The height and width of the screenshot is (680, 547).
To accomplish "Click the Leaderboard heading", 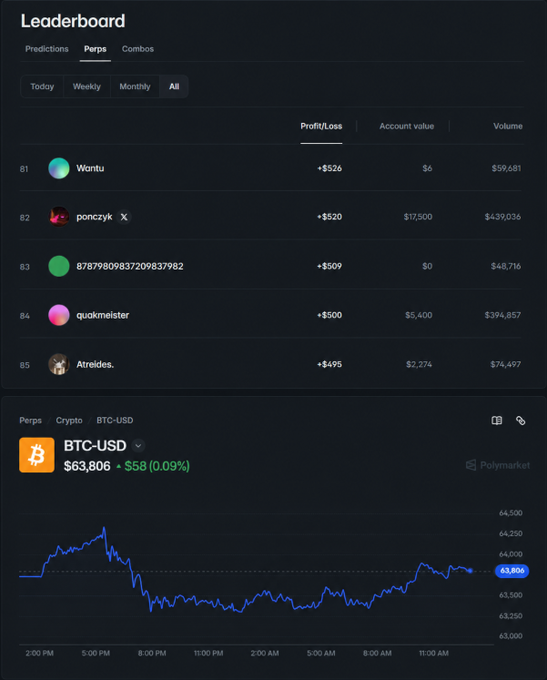I will (x=73, y=21).
